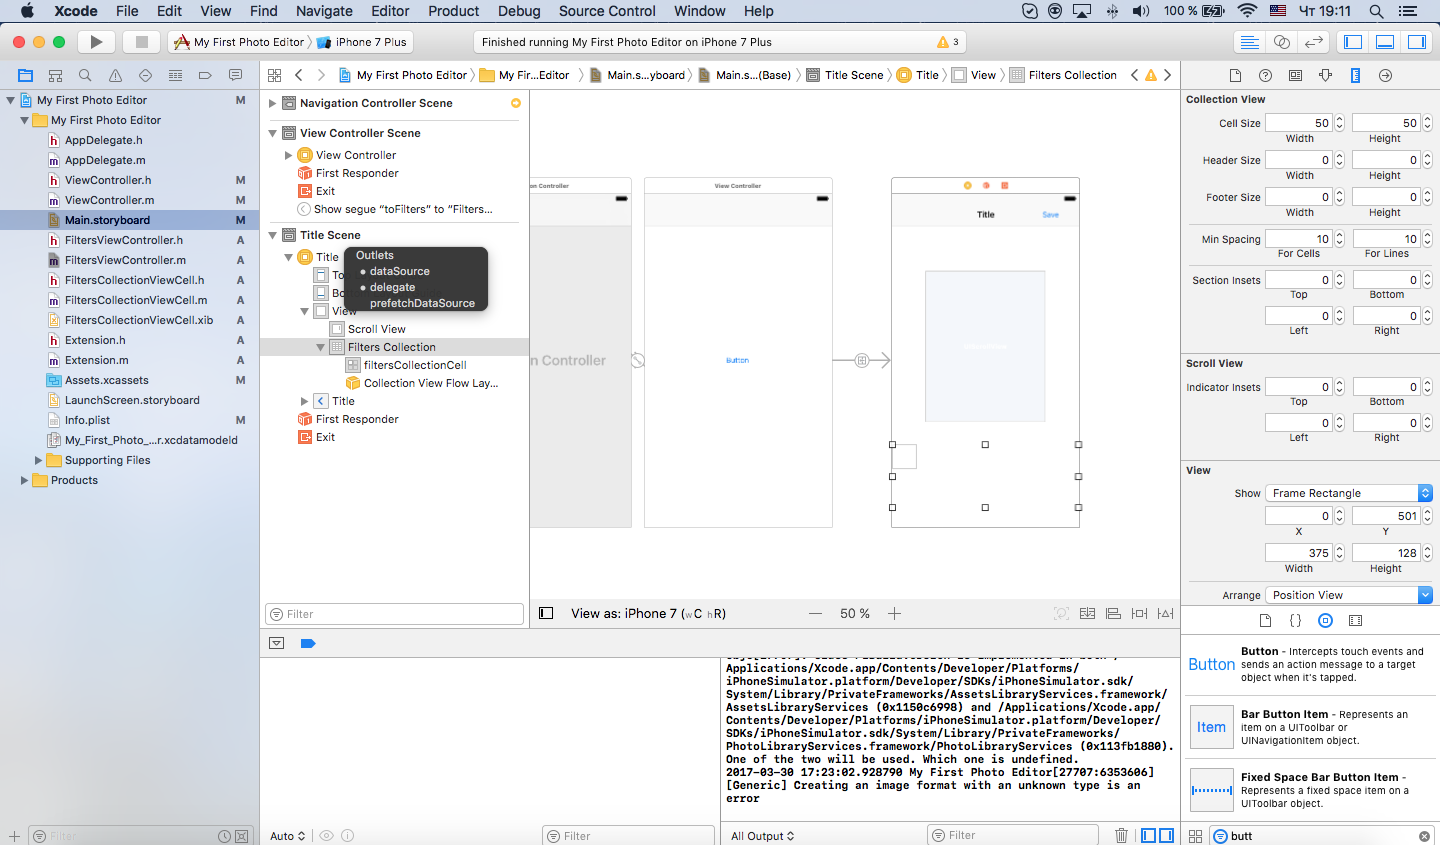This screenshot has width=1440, height=845.
Task: Click the Embed in Stack icon
Action: (x=1087, y=613)
